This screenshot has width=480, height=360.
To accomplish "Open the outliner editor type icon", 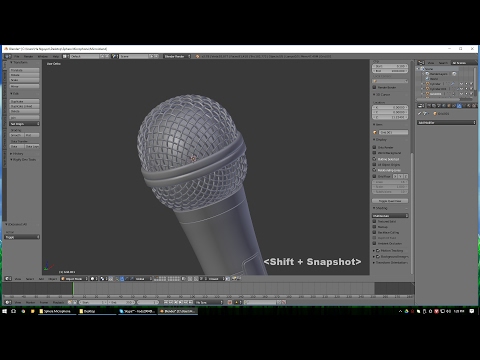I will click(x=421, y=63).
